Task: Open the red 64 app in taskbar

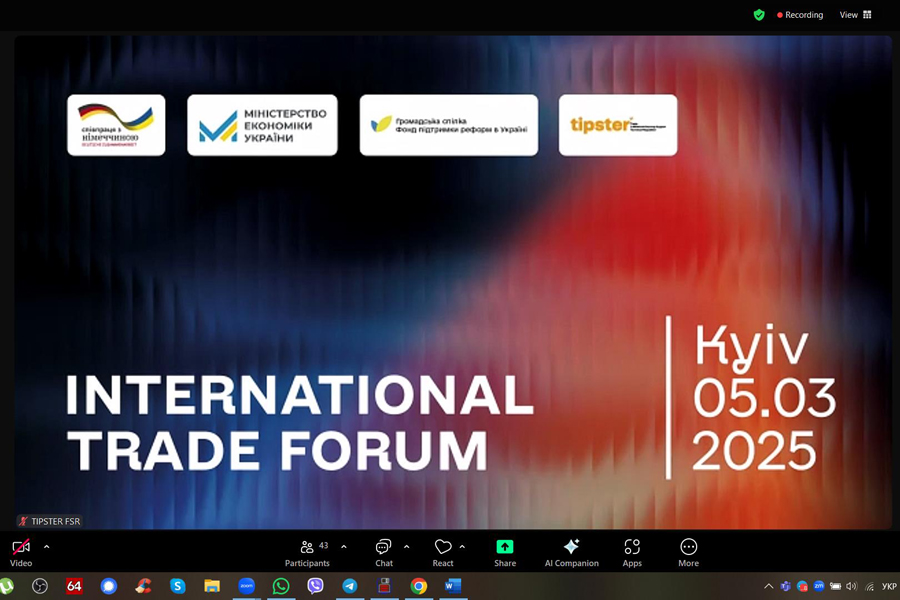Action: tap(74, 586)
